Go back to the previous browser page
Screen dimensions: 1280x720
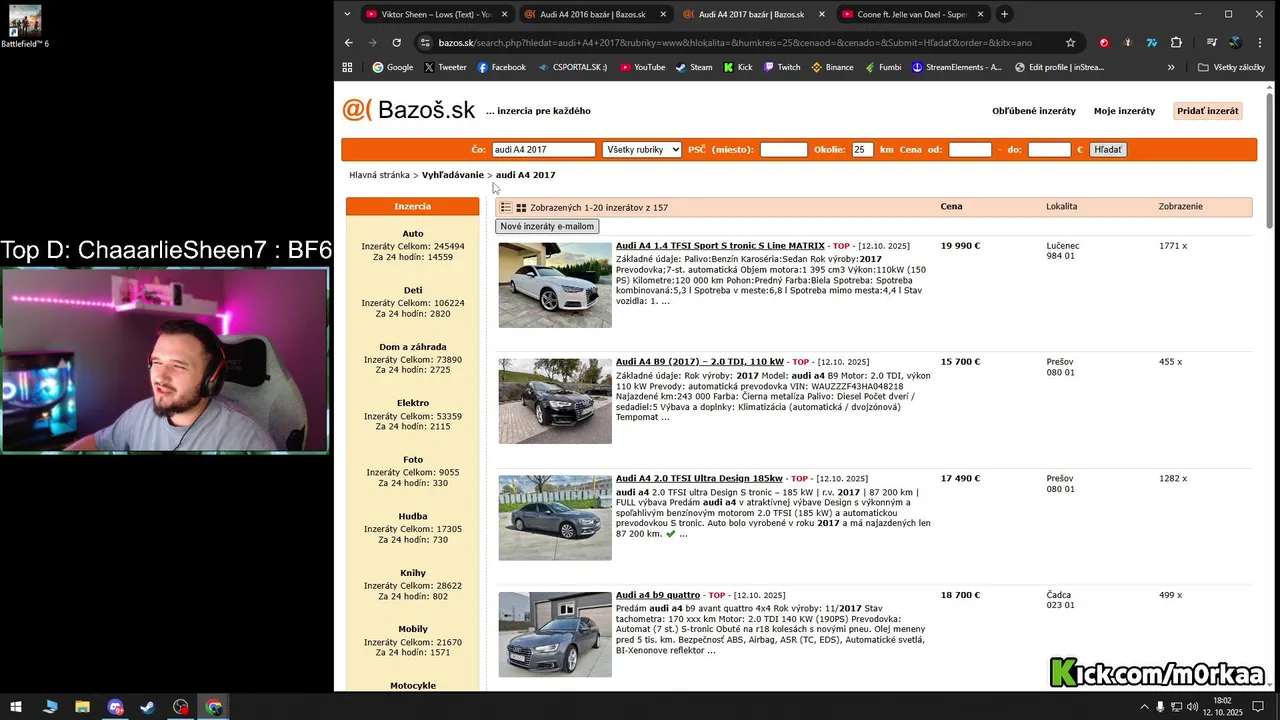(x=348, y=43)
